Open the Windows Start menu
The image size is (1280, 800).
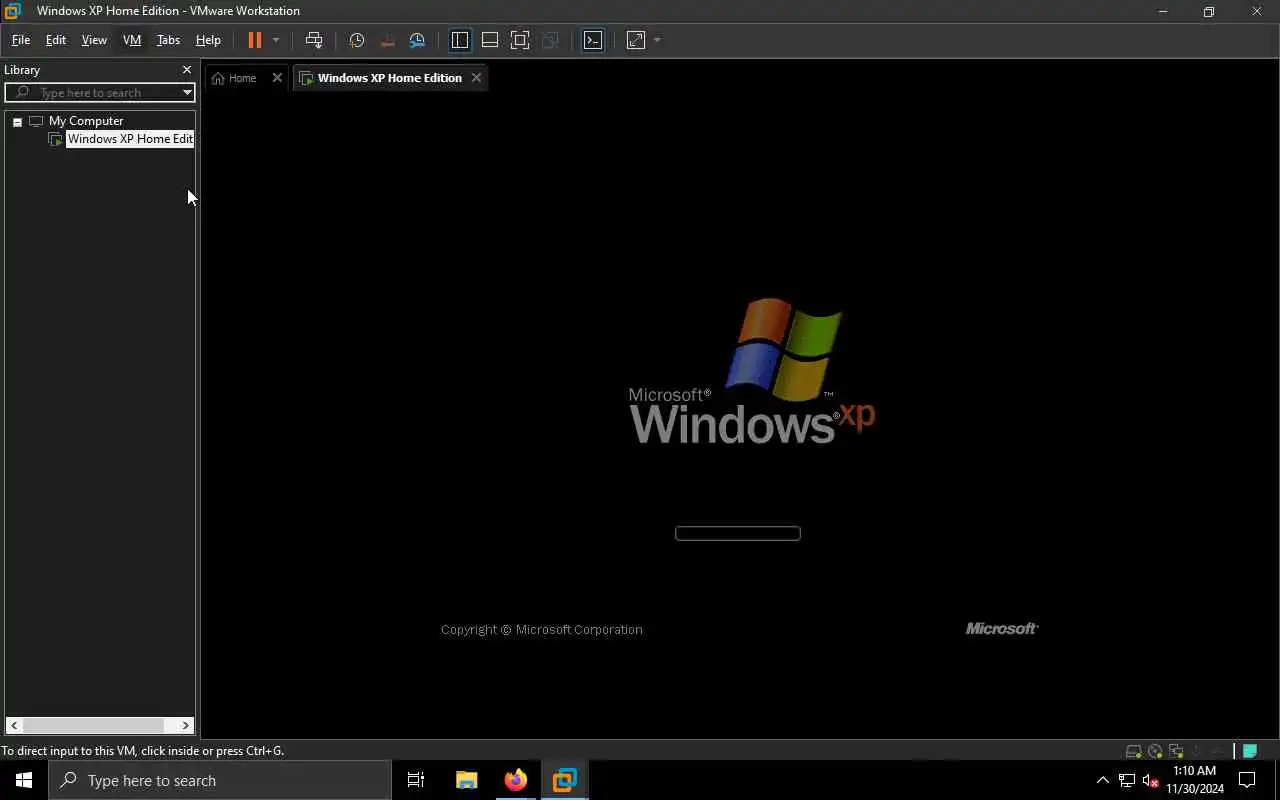[x=24, y=780]
